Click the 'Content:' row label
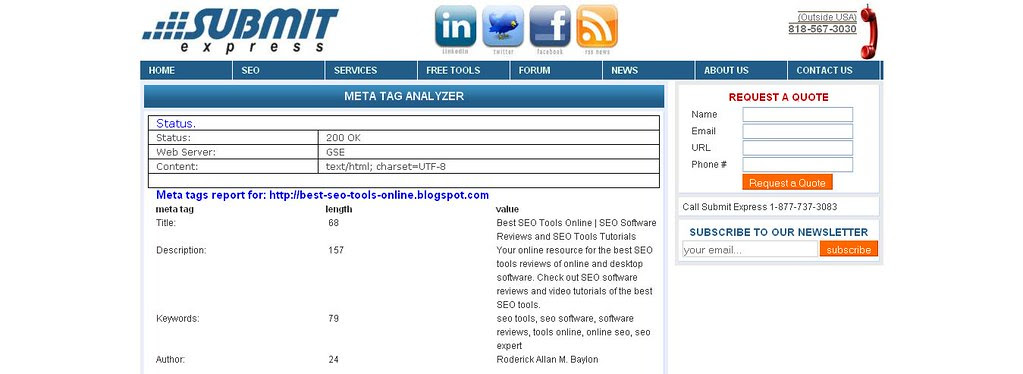 [x=177, y=166]
